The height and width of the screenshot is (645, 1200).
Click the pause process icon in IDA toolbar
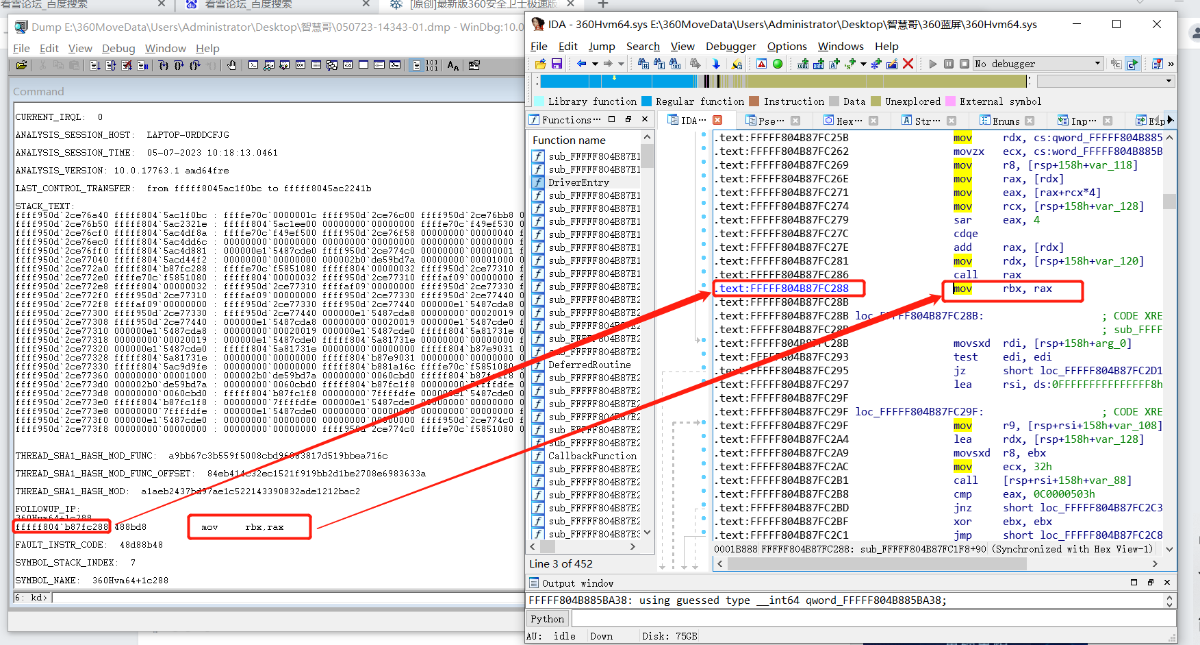[x=949, y=63]
